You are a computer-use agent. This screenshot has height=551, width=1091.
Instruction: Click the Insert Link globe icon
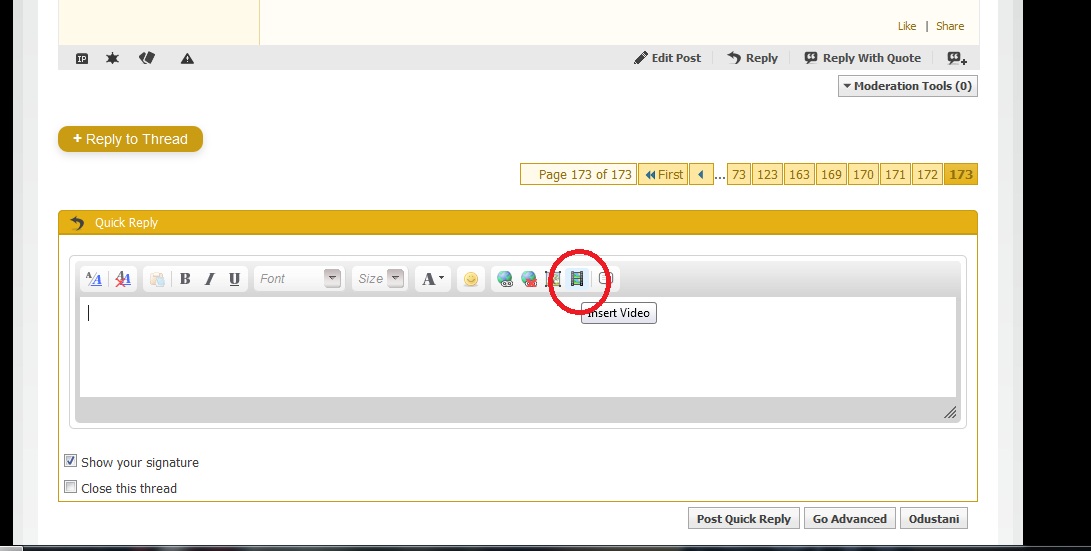[x=505, y=279]
